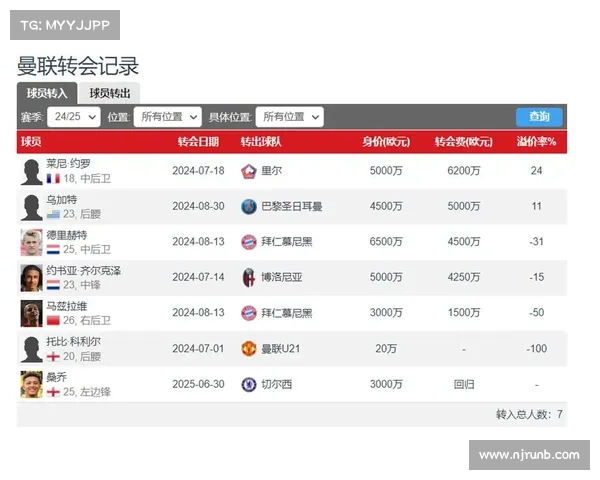The width and height of the screenshot is (600, 480).
Task: Click the French flag beside 莱尼·约罗
Action: tap(53, 179)
